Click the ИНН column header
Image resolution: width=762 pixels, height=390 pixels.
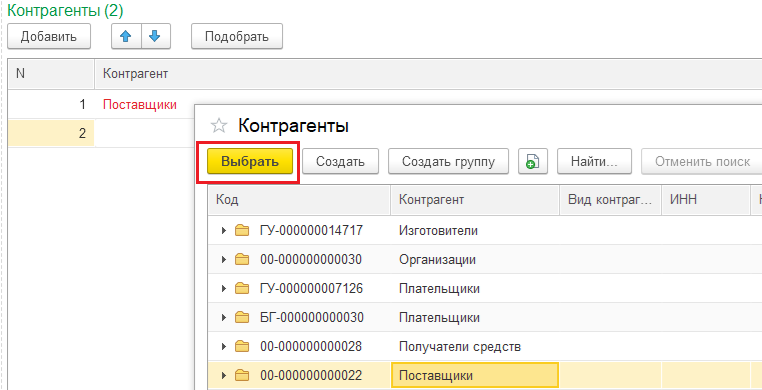click(705, 200)
